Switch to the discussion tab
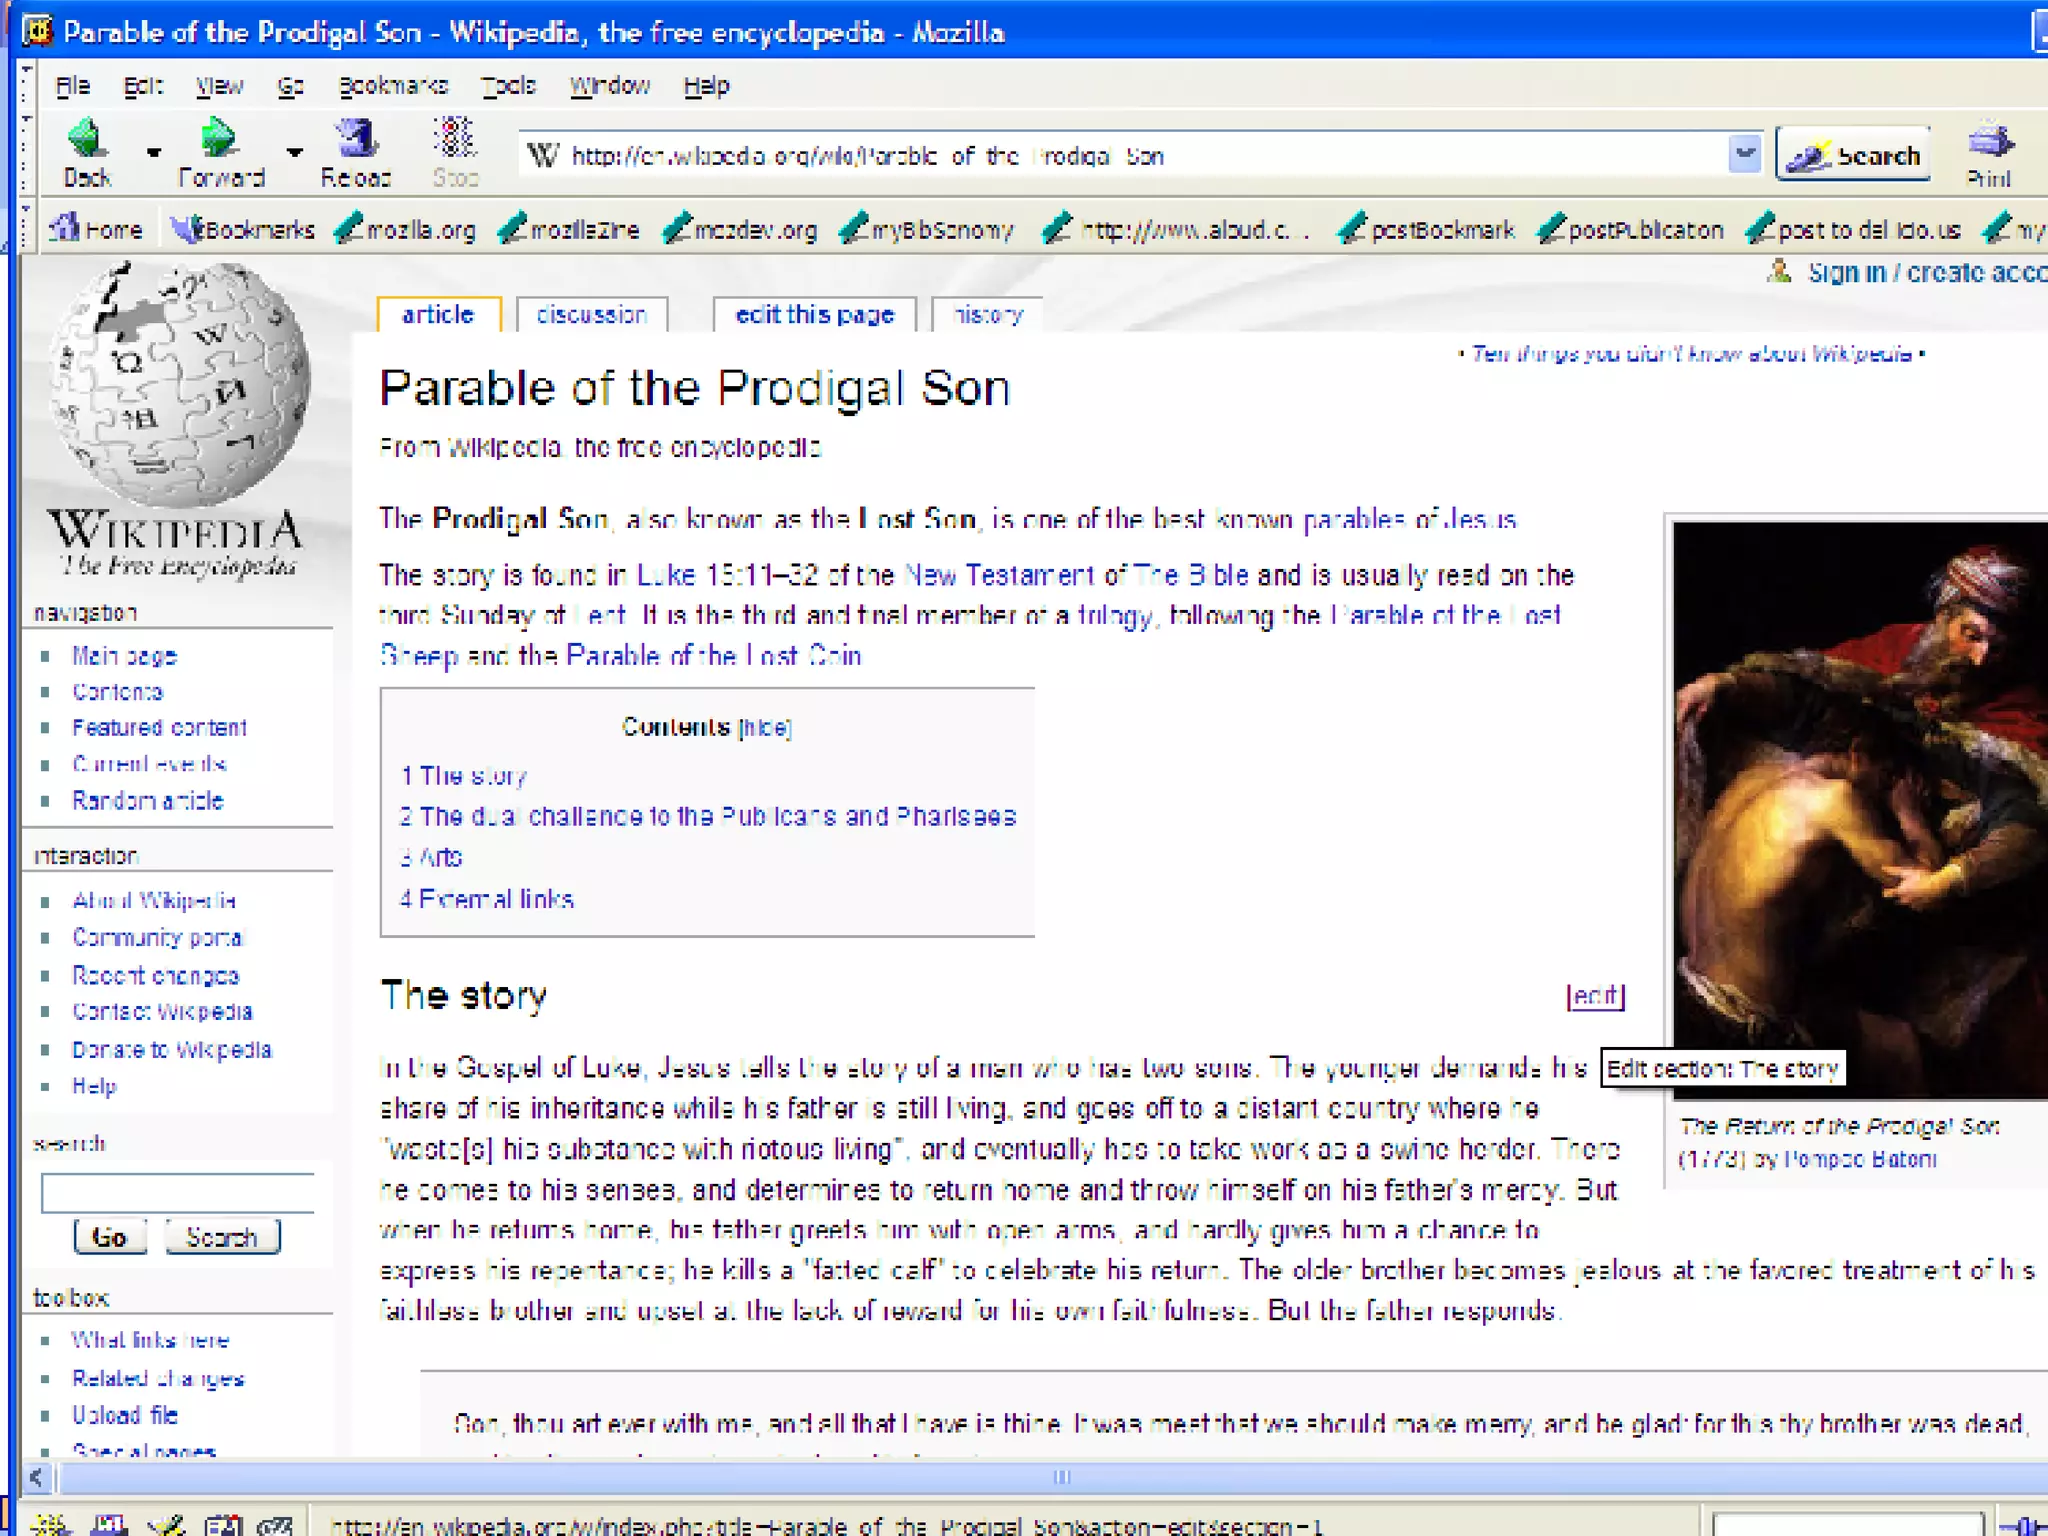Viewport: 2048px width, 1536px height. click(x=591, y=315)
